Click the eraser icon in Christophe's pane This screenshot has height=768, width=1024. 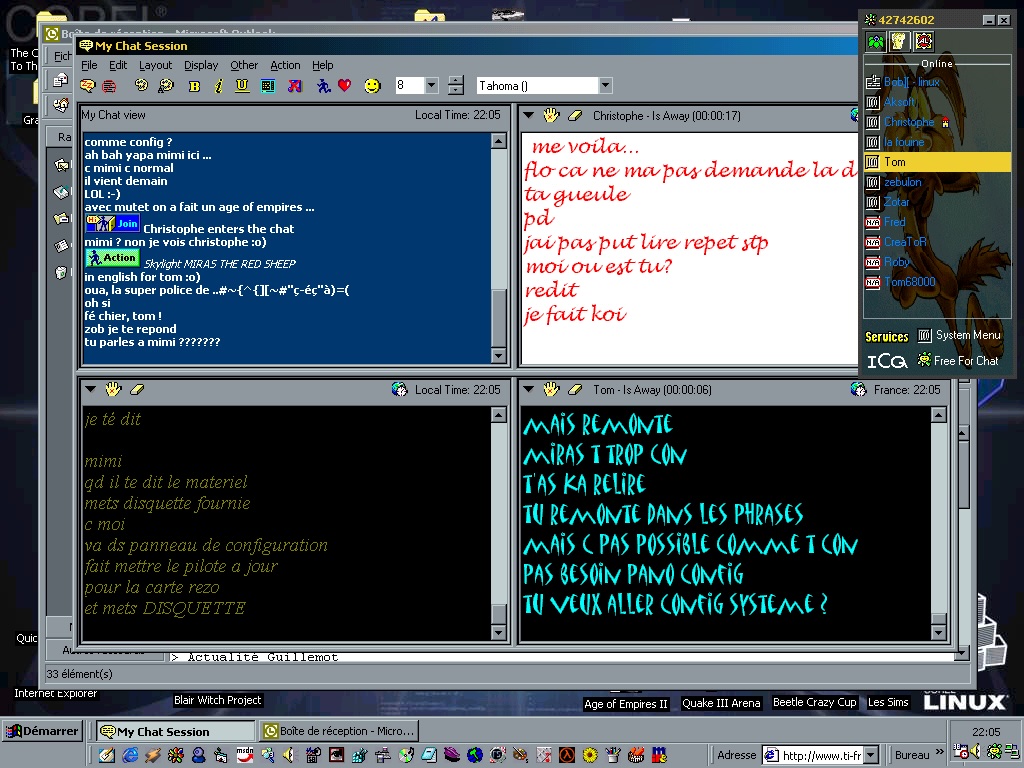[575, 116]
